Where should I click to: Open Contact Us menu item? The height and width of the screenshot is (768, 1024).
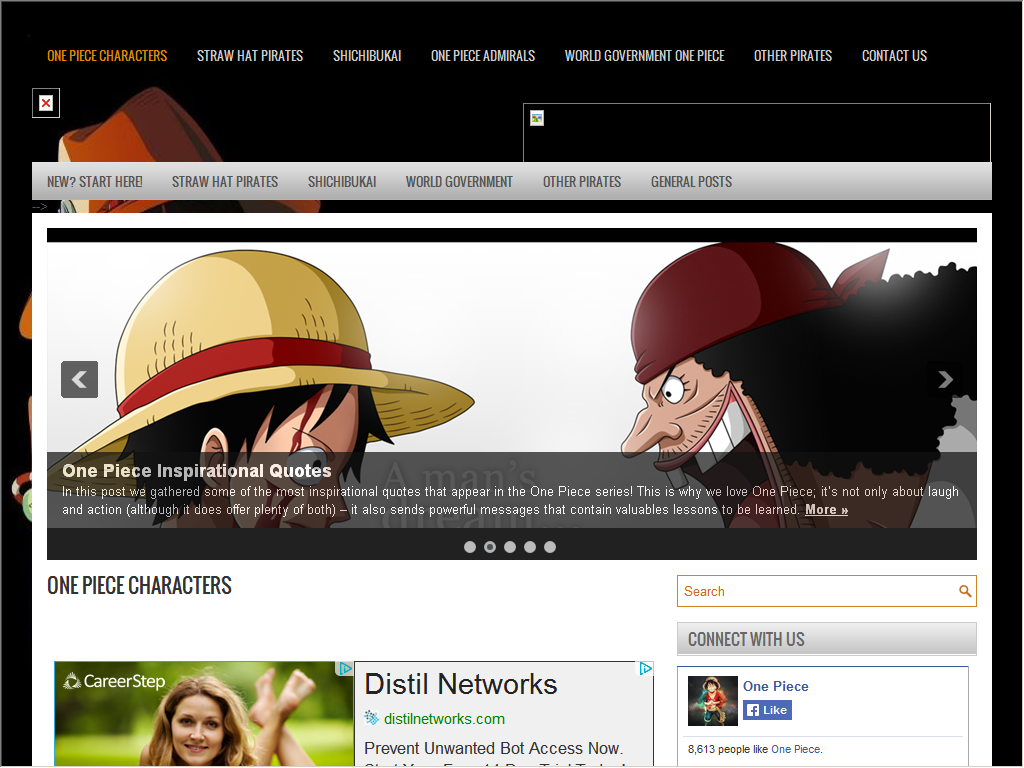[894, 56]
